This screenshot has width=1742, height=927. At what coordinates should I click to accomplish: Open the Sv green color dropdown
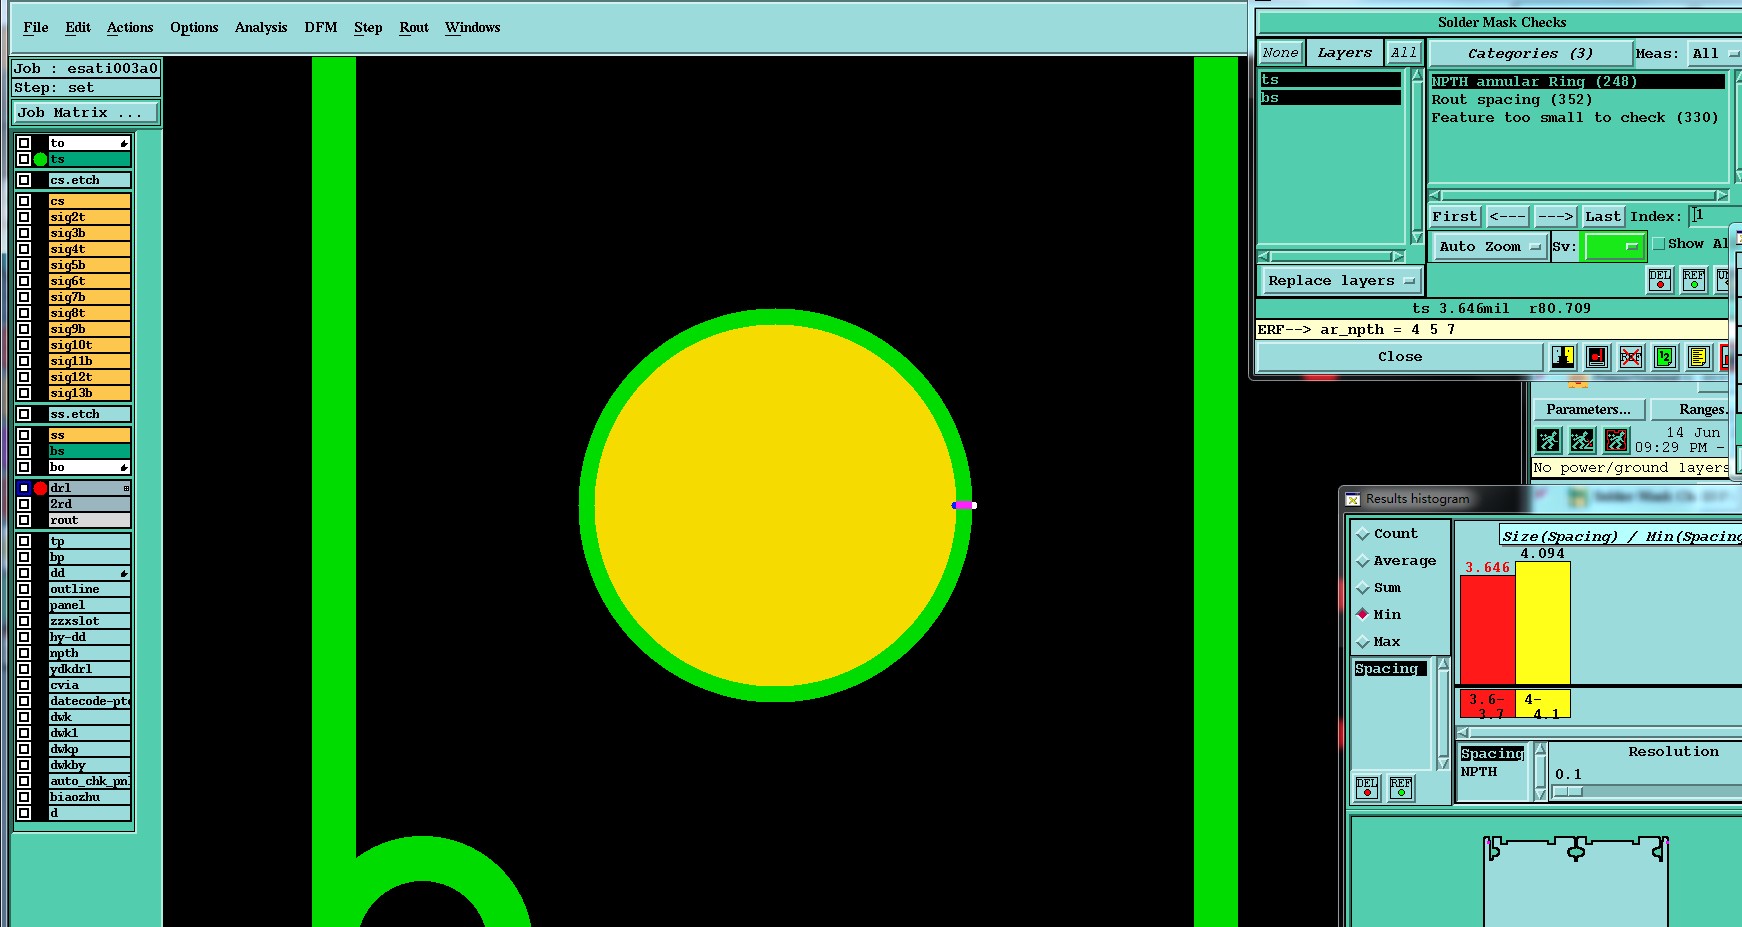pyautogui.click(x=1613, y=247)
